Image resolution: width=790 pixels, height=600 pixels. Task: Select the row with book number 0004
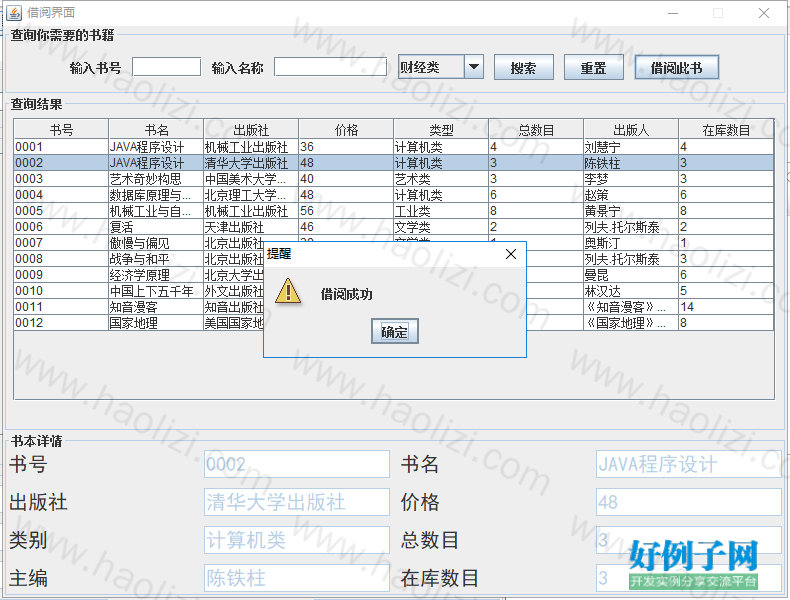click(393, 195)
